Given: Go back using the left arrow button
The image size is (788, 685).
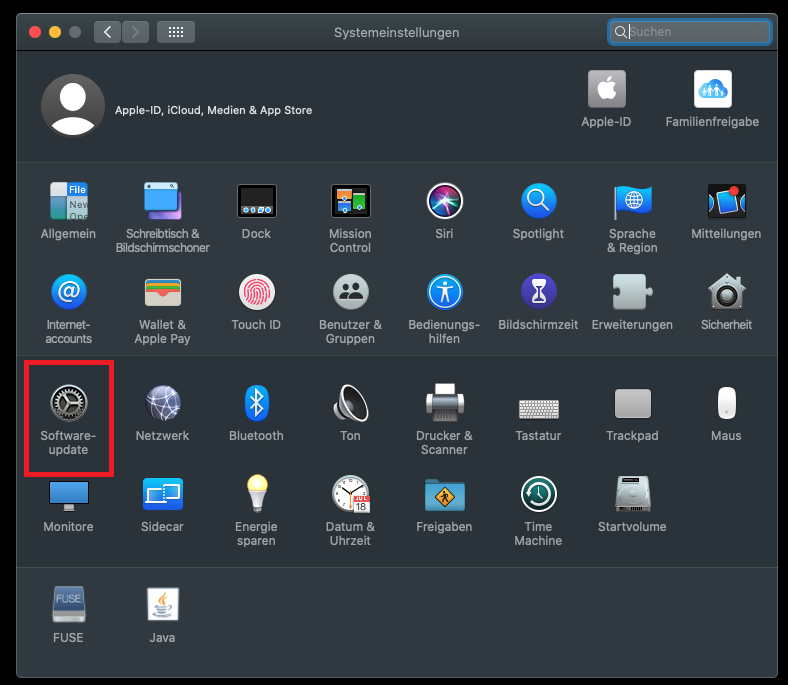Looking at the screenshot, I should pos(108,32).
